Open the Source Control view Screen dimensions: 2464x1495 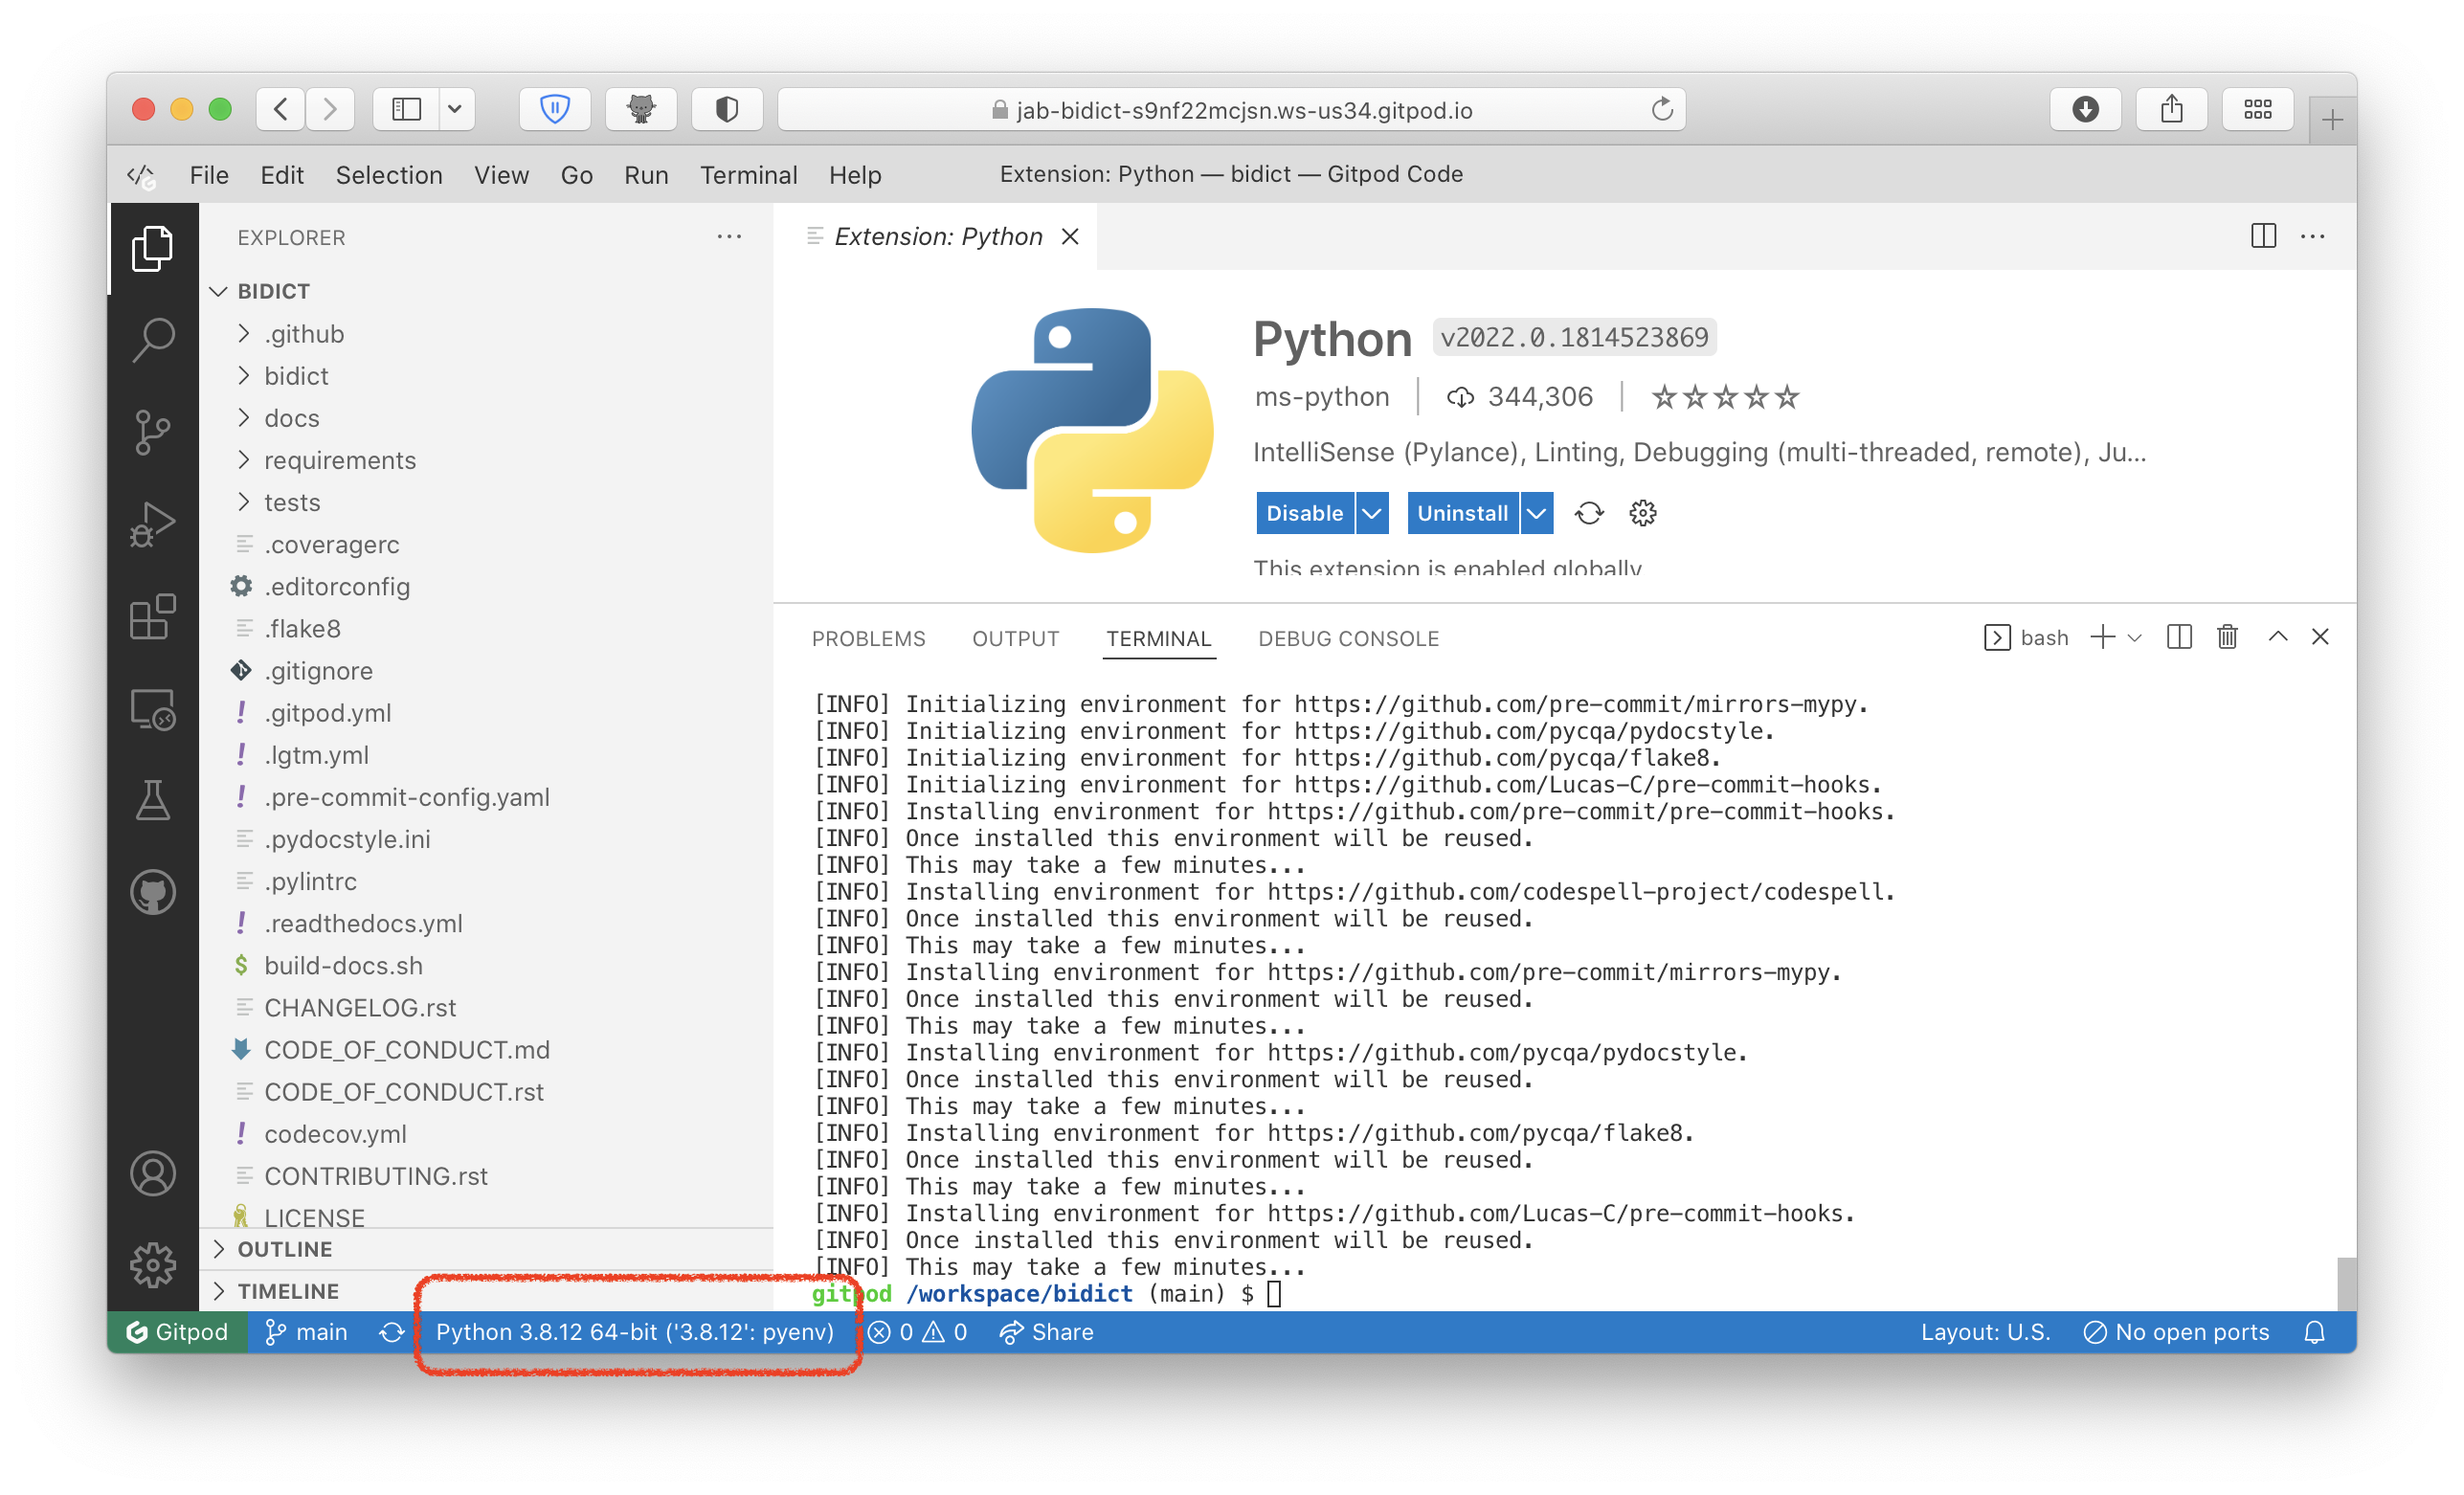point(153,432)
